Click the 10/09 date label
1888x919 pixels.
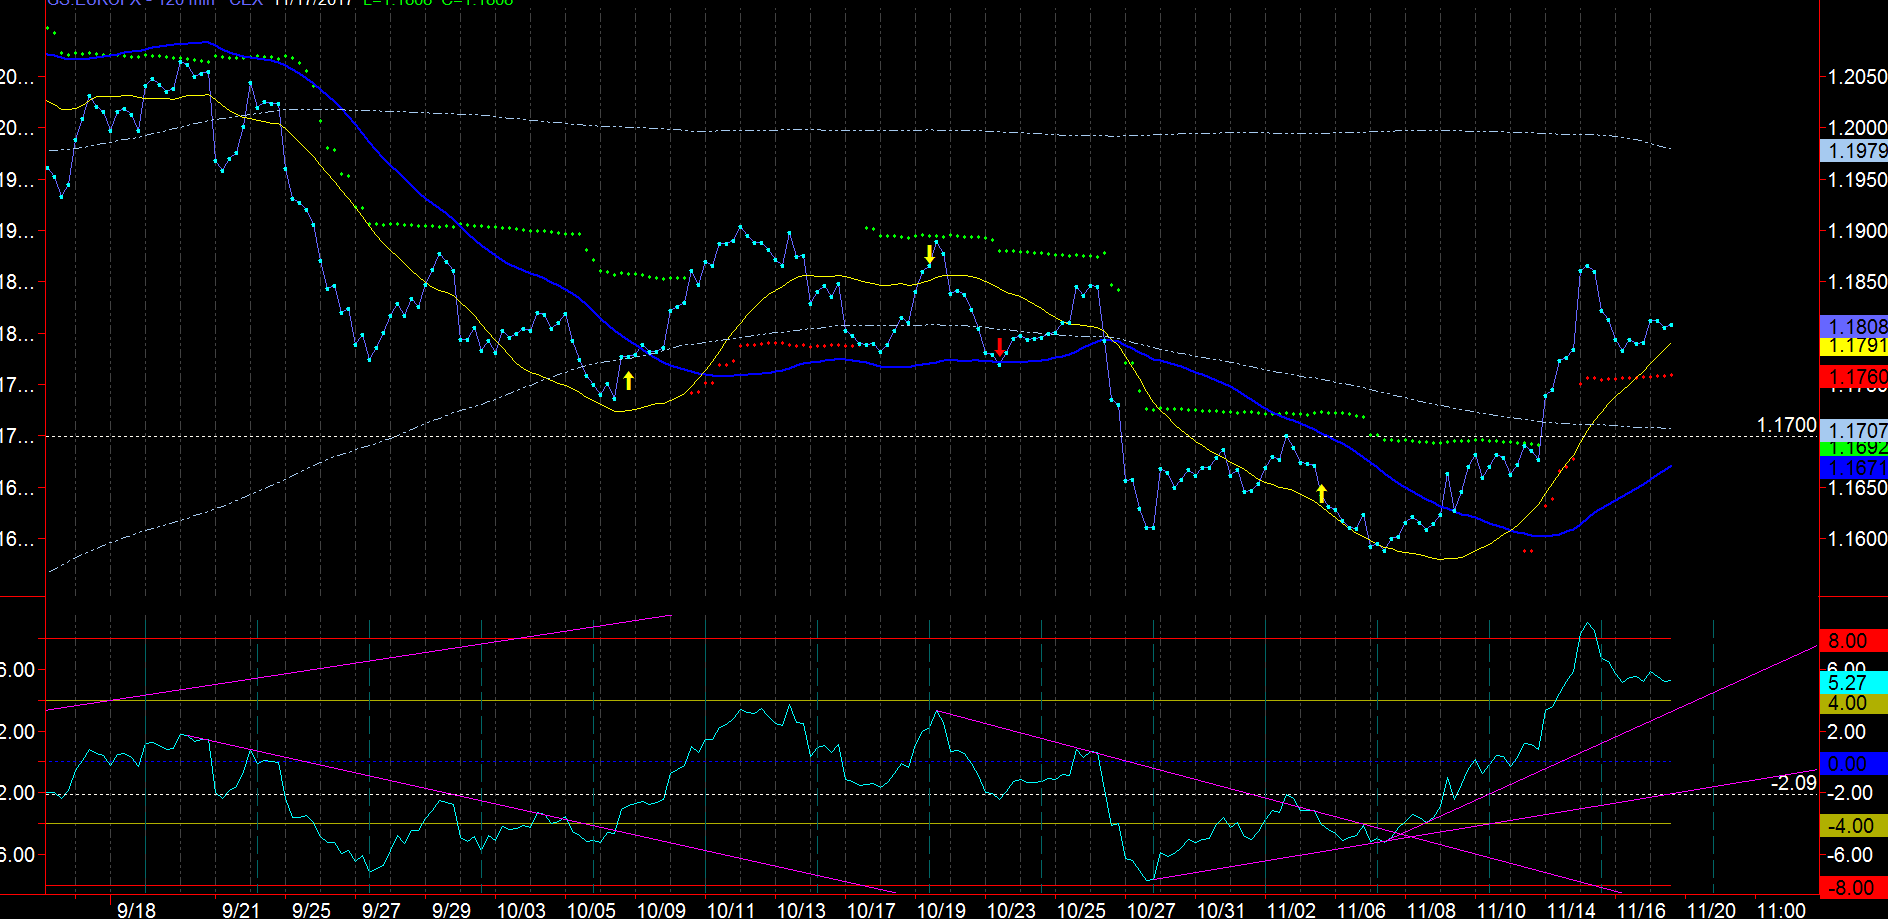pyautogui.click(x=661, y=910)
